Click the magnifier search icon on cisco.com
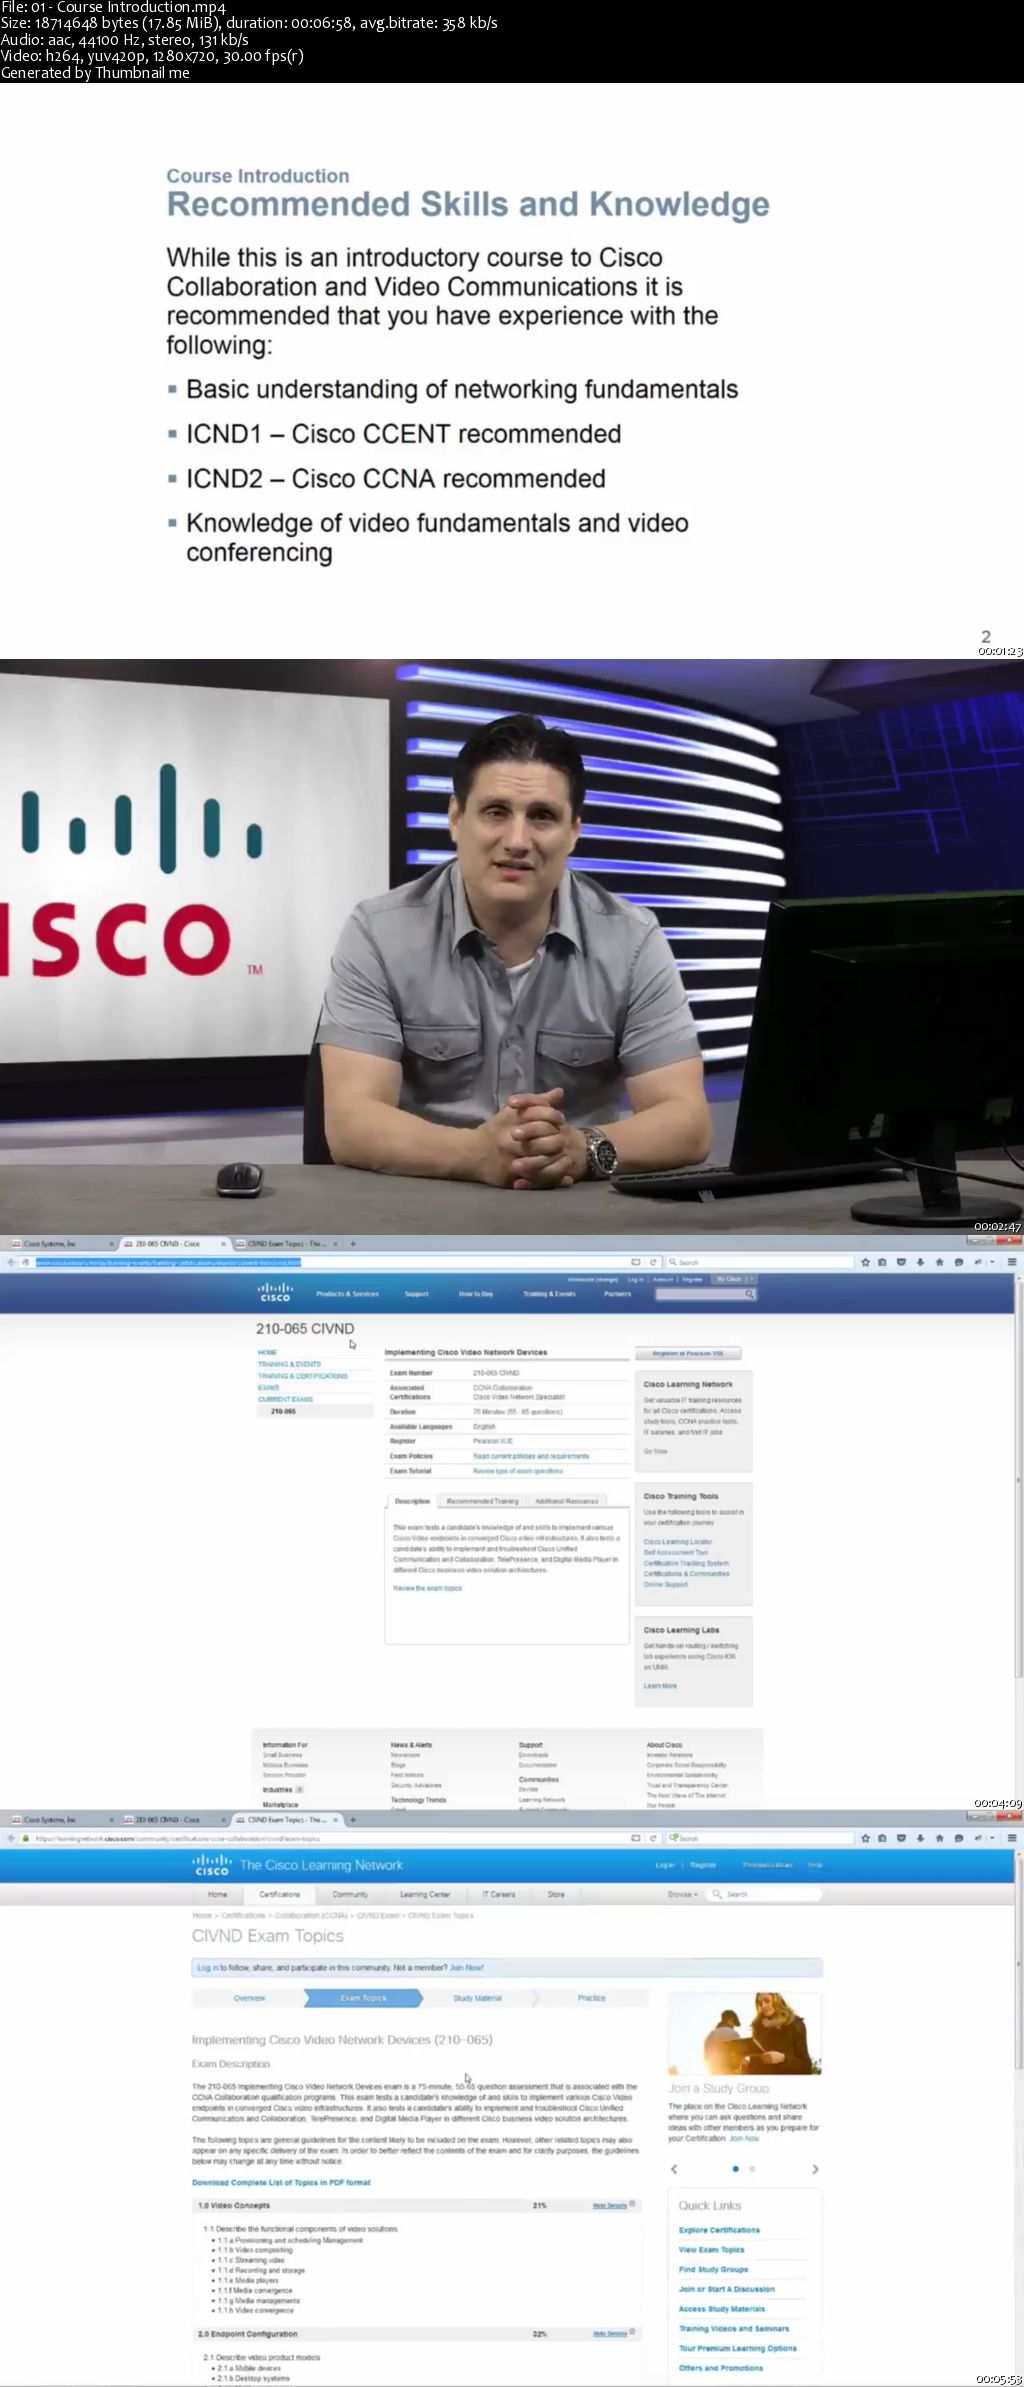The width and height of the screenshot is (1024, 2387). point(749,1294)
